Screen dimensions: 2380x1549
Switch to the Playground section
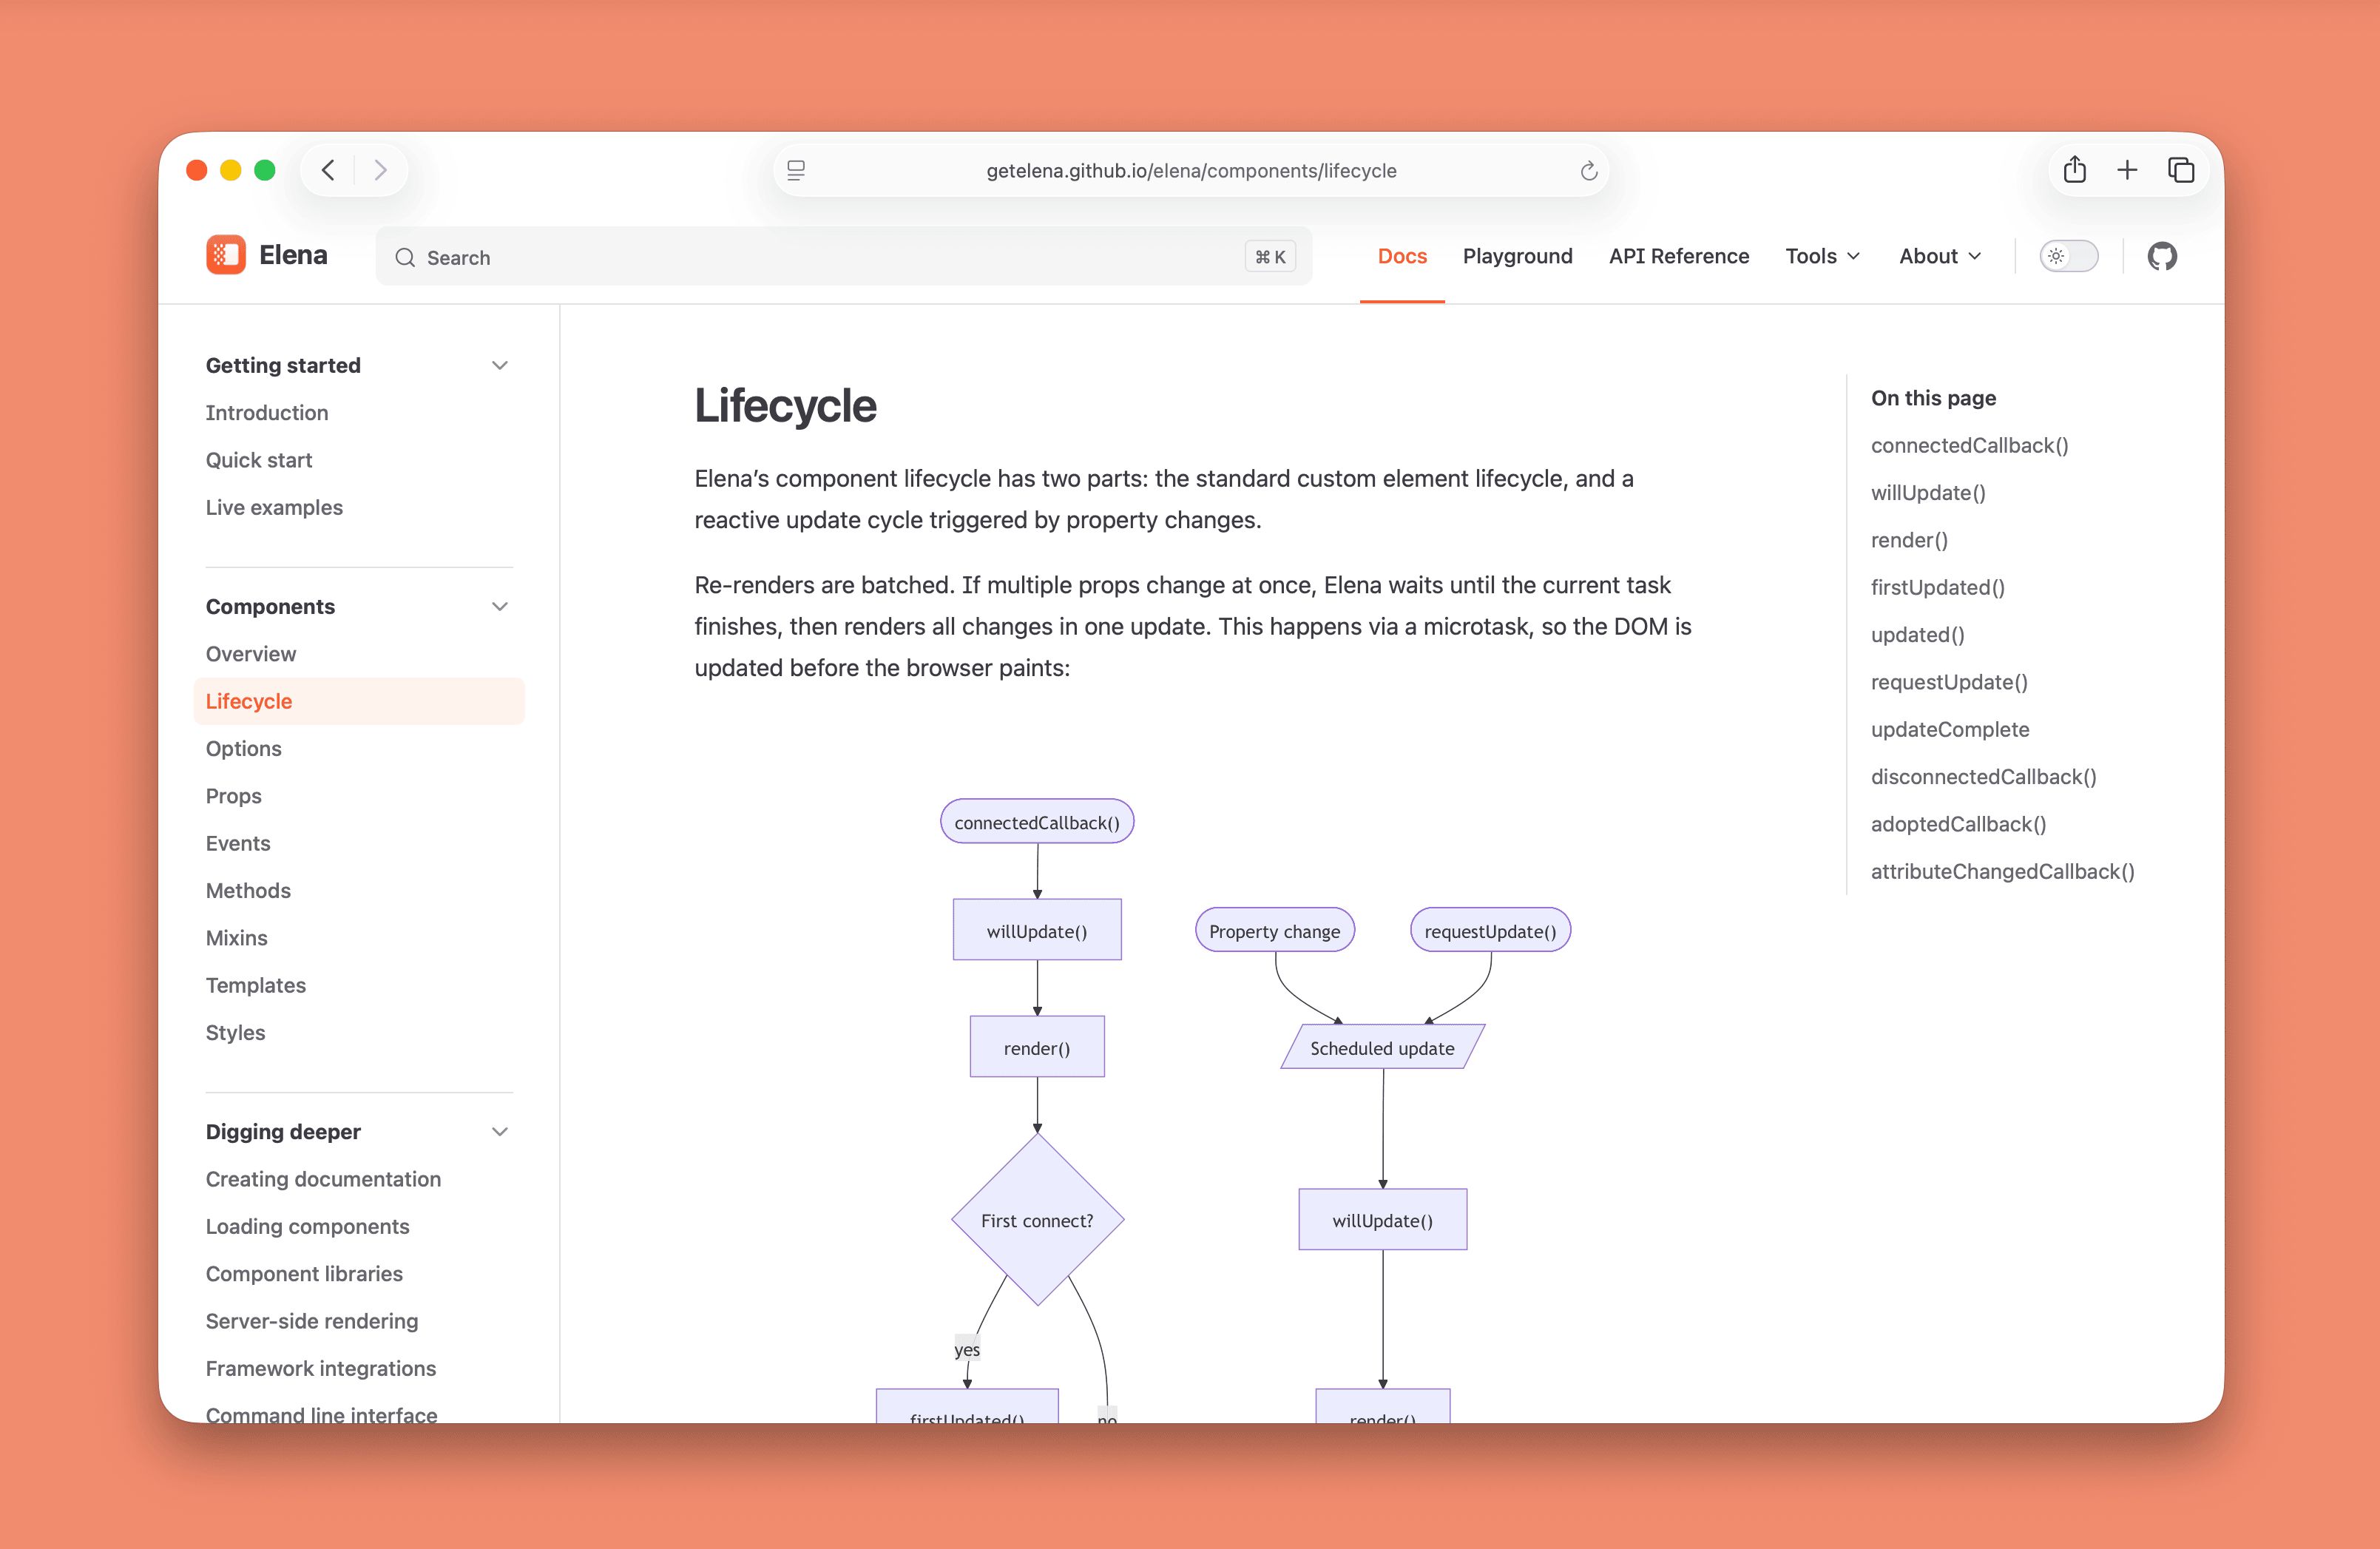click(1517, 256)
